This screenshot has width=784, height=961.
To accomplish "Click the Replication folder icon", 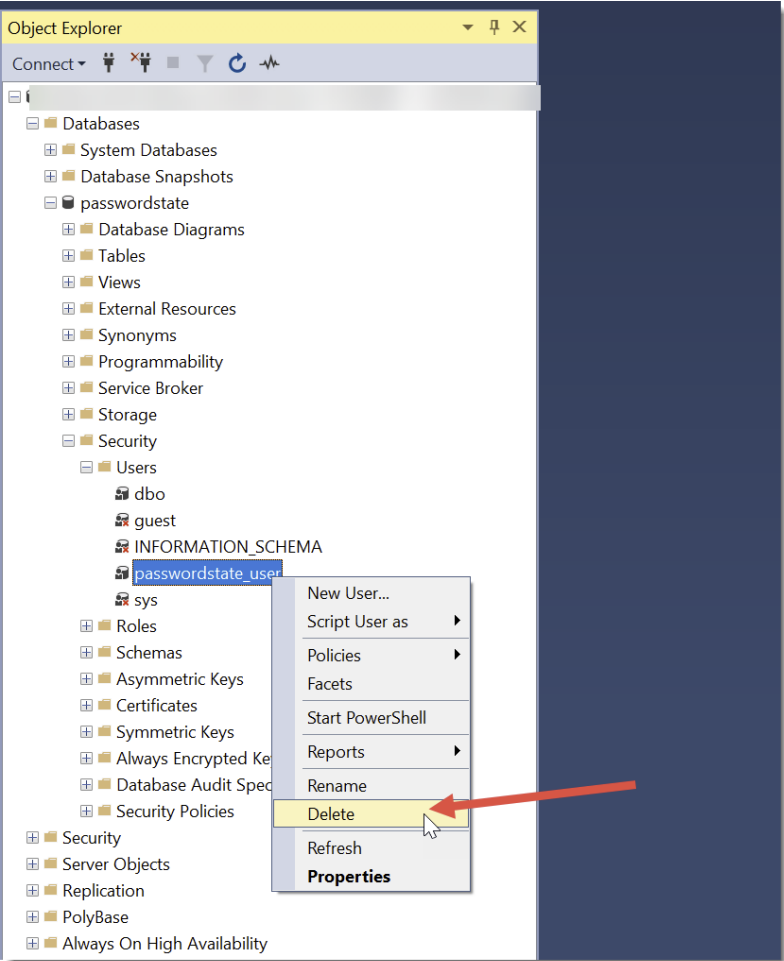I will (51, 890).
